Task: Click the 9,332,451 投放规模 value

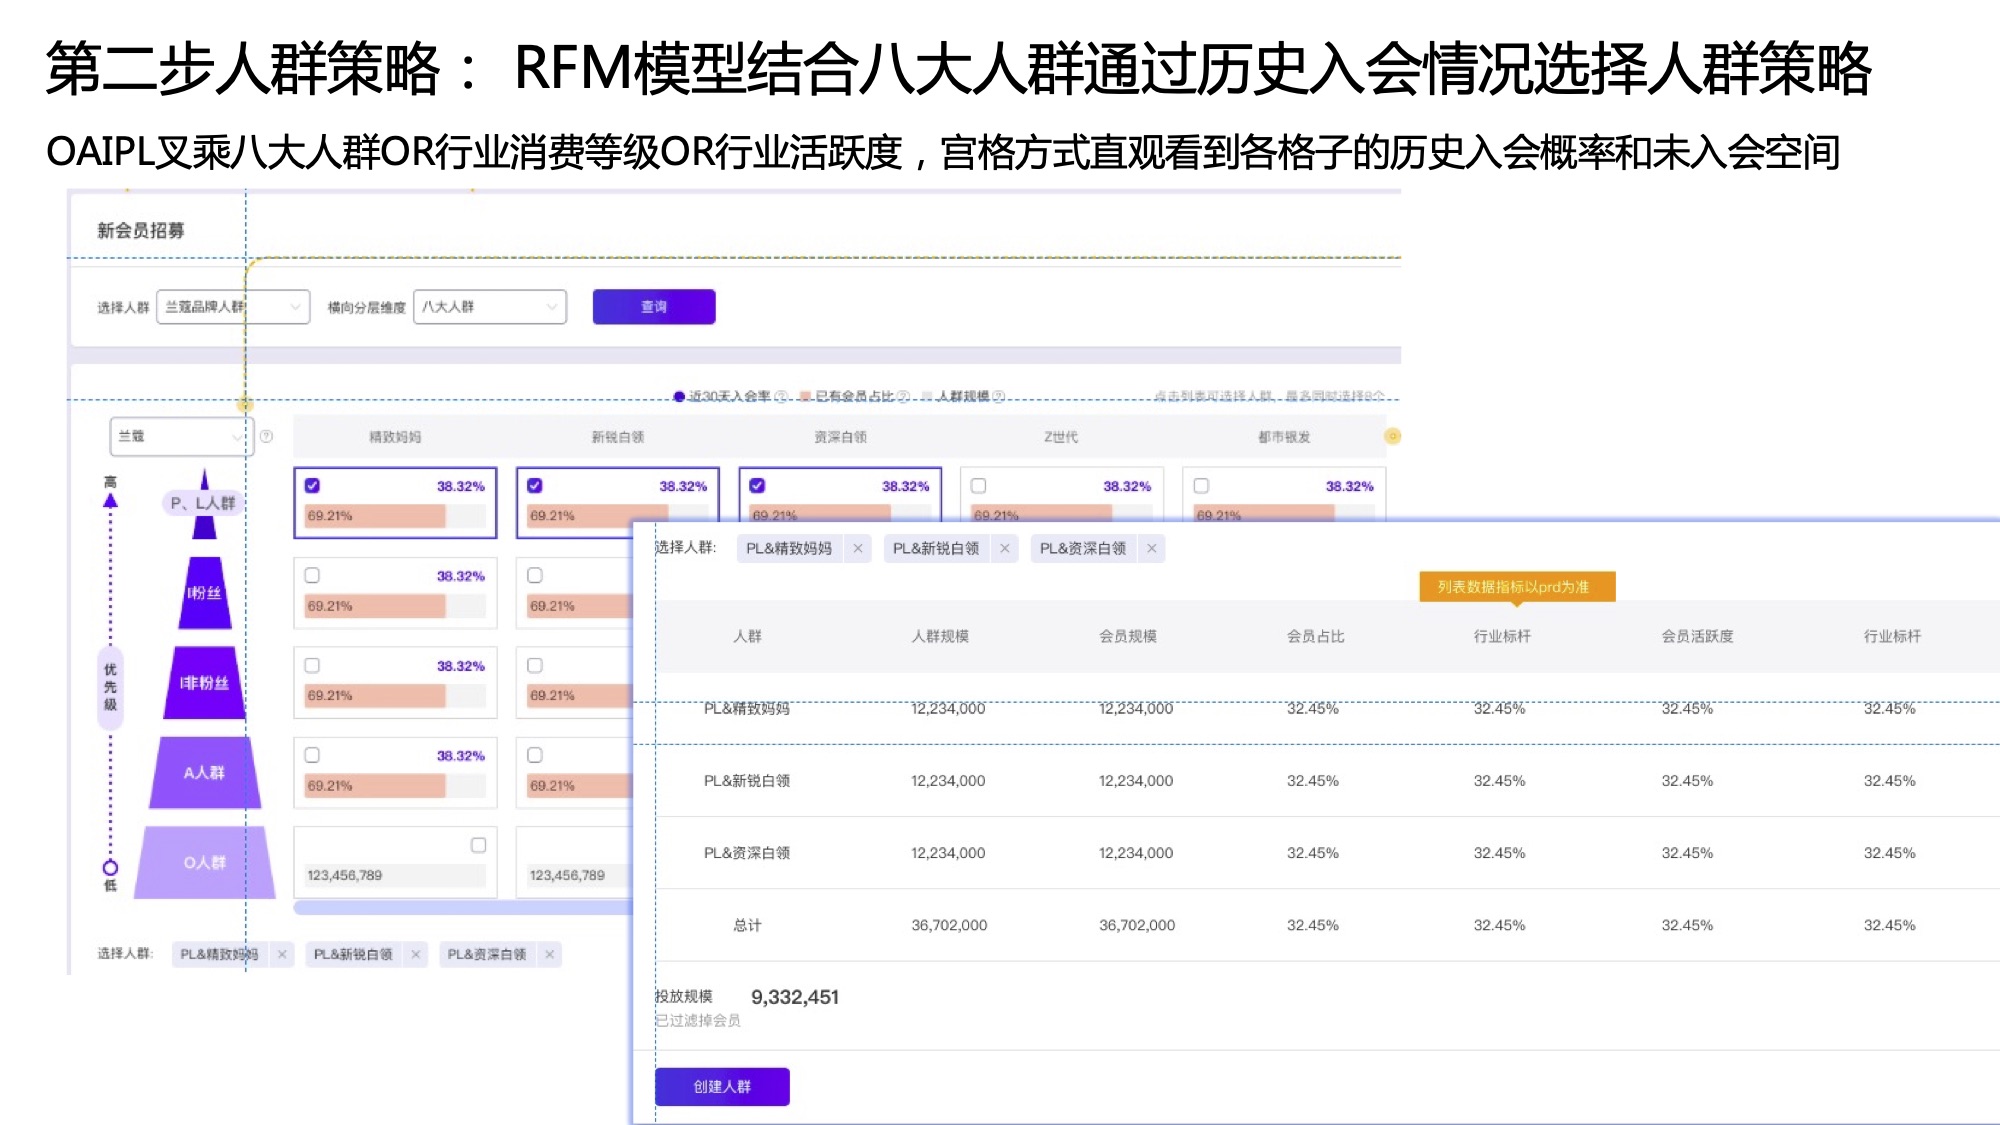Action: pyautogui.click(x=795, y=997)
